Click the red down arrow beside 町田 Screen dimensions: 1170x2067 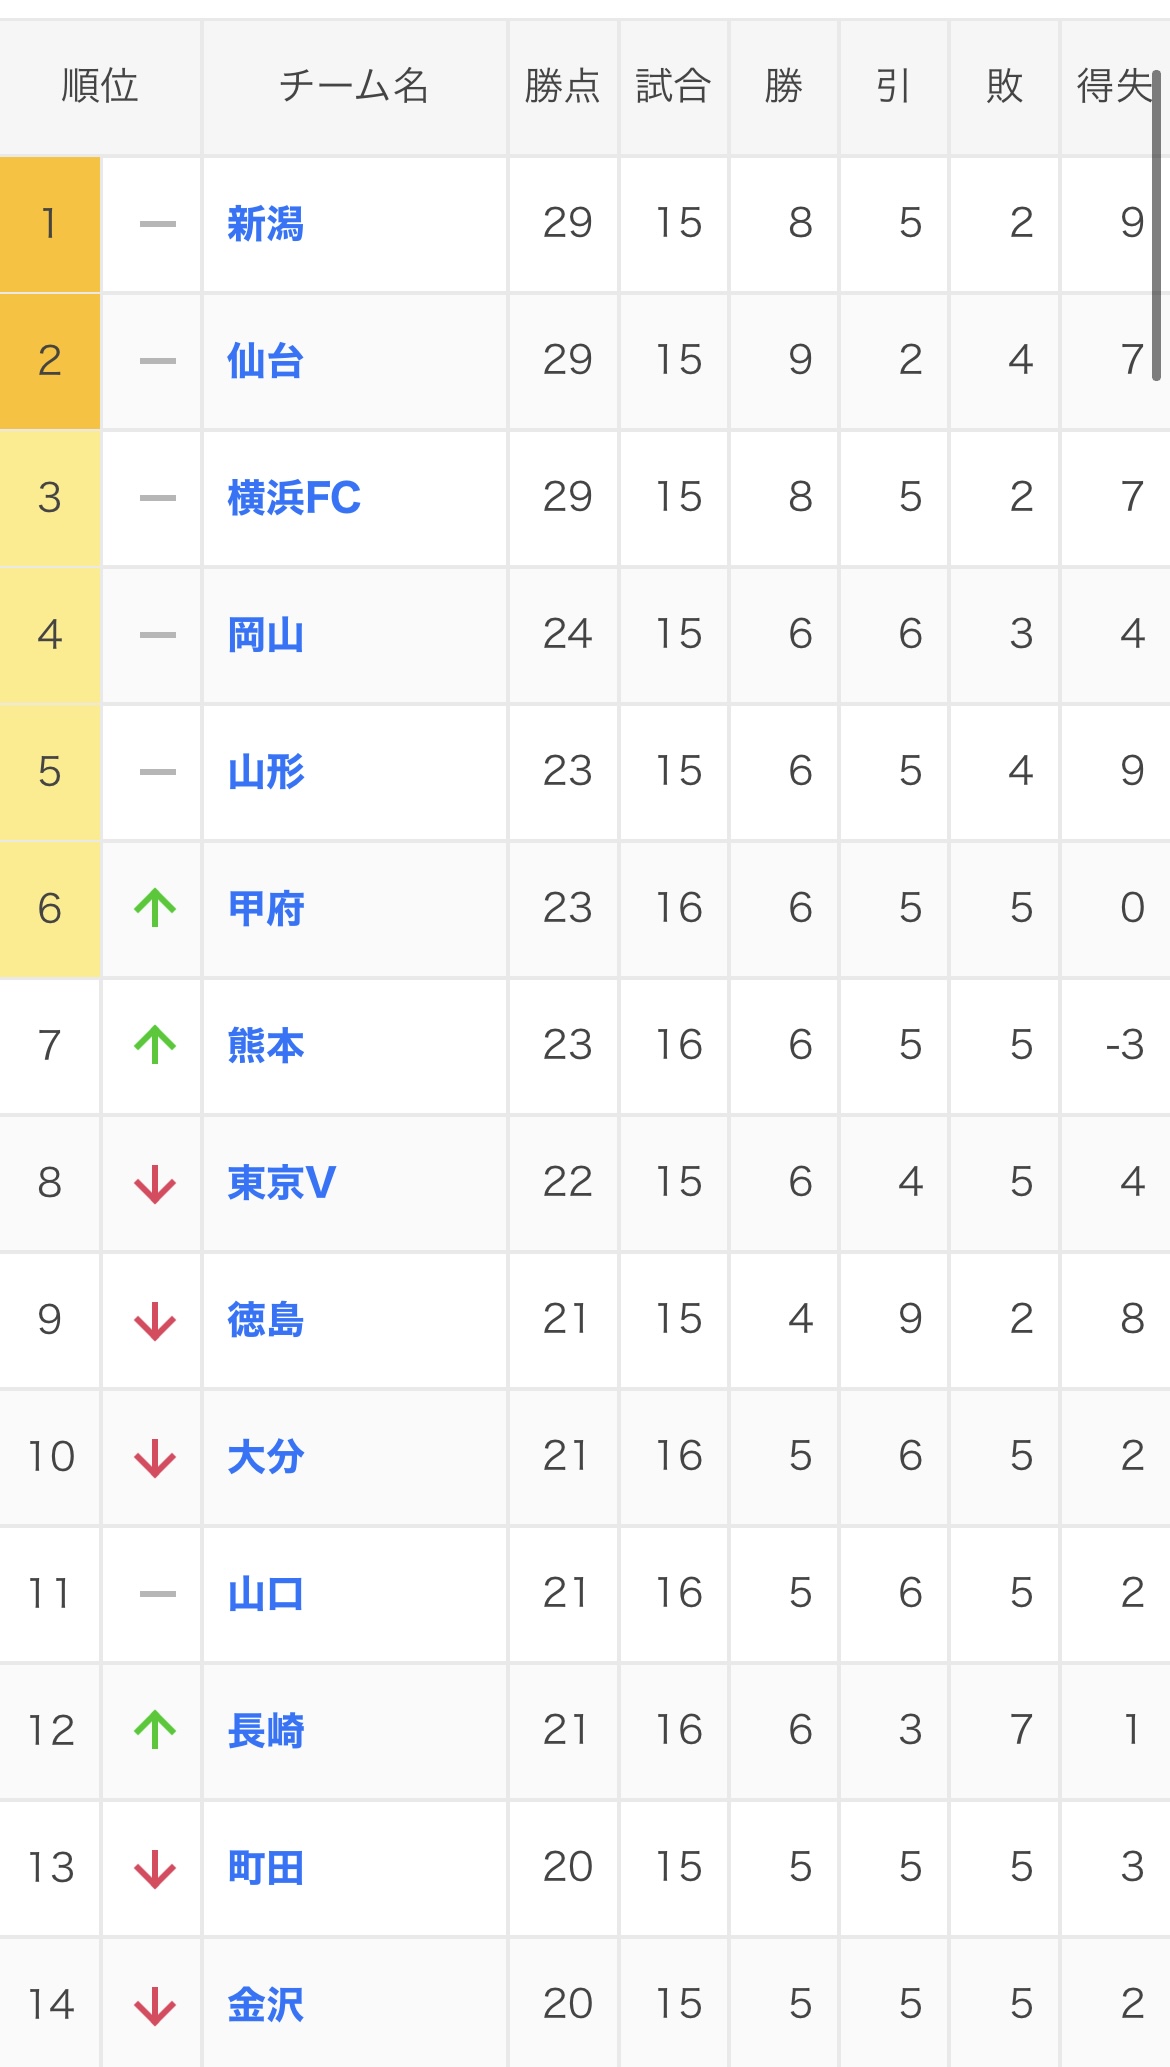tap(155, 1869)
